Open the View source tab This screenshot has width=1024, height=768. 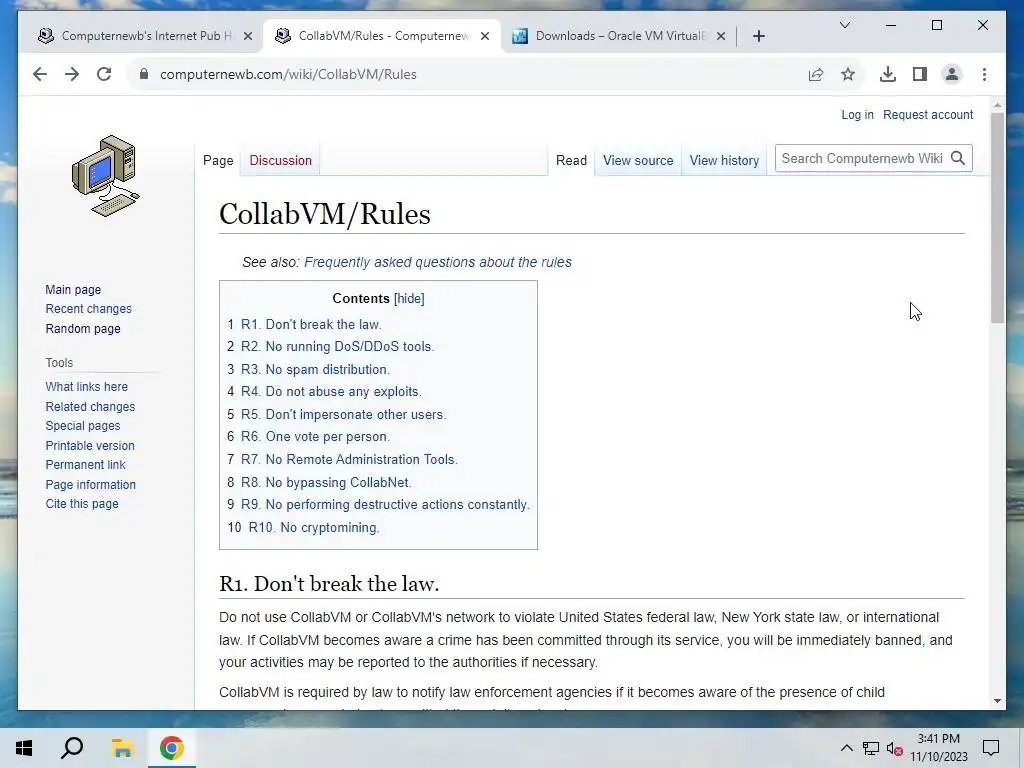tap(638, 161)
